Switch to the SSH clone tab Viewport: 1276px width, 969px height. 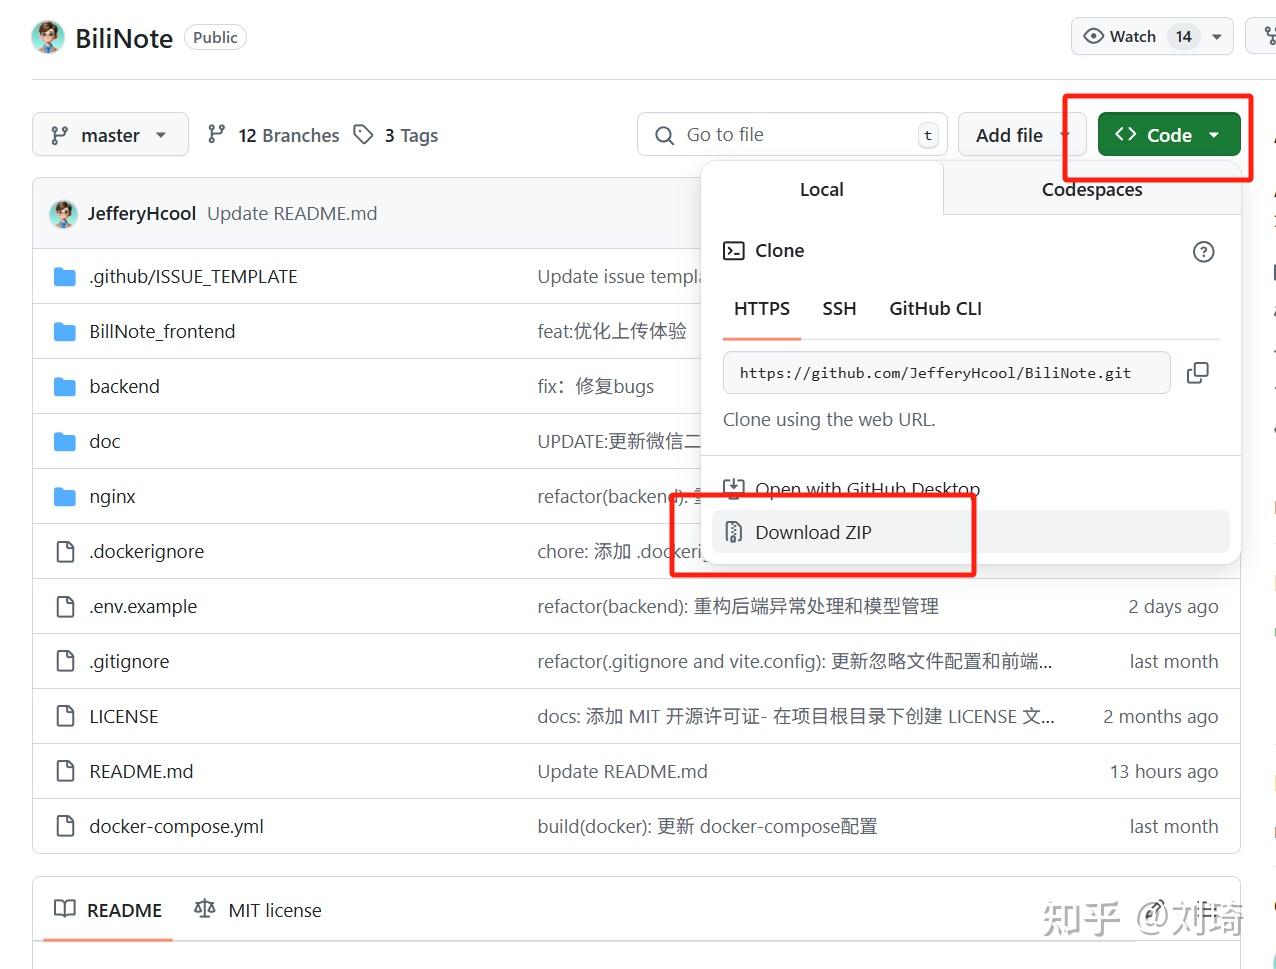(839, 308)
